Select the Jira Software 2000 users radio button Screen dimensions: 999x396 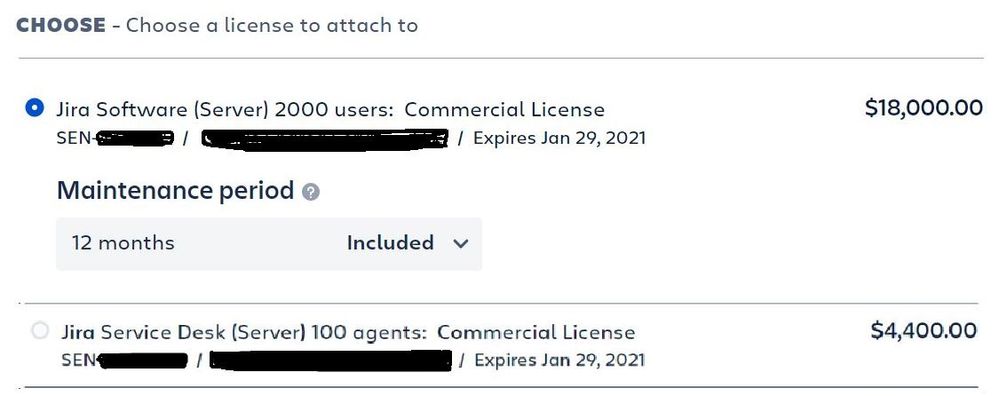(34, 108)
